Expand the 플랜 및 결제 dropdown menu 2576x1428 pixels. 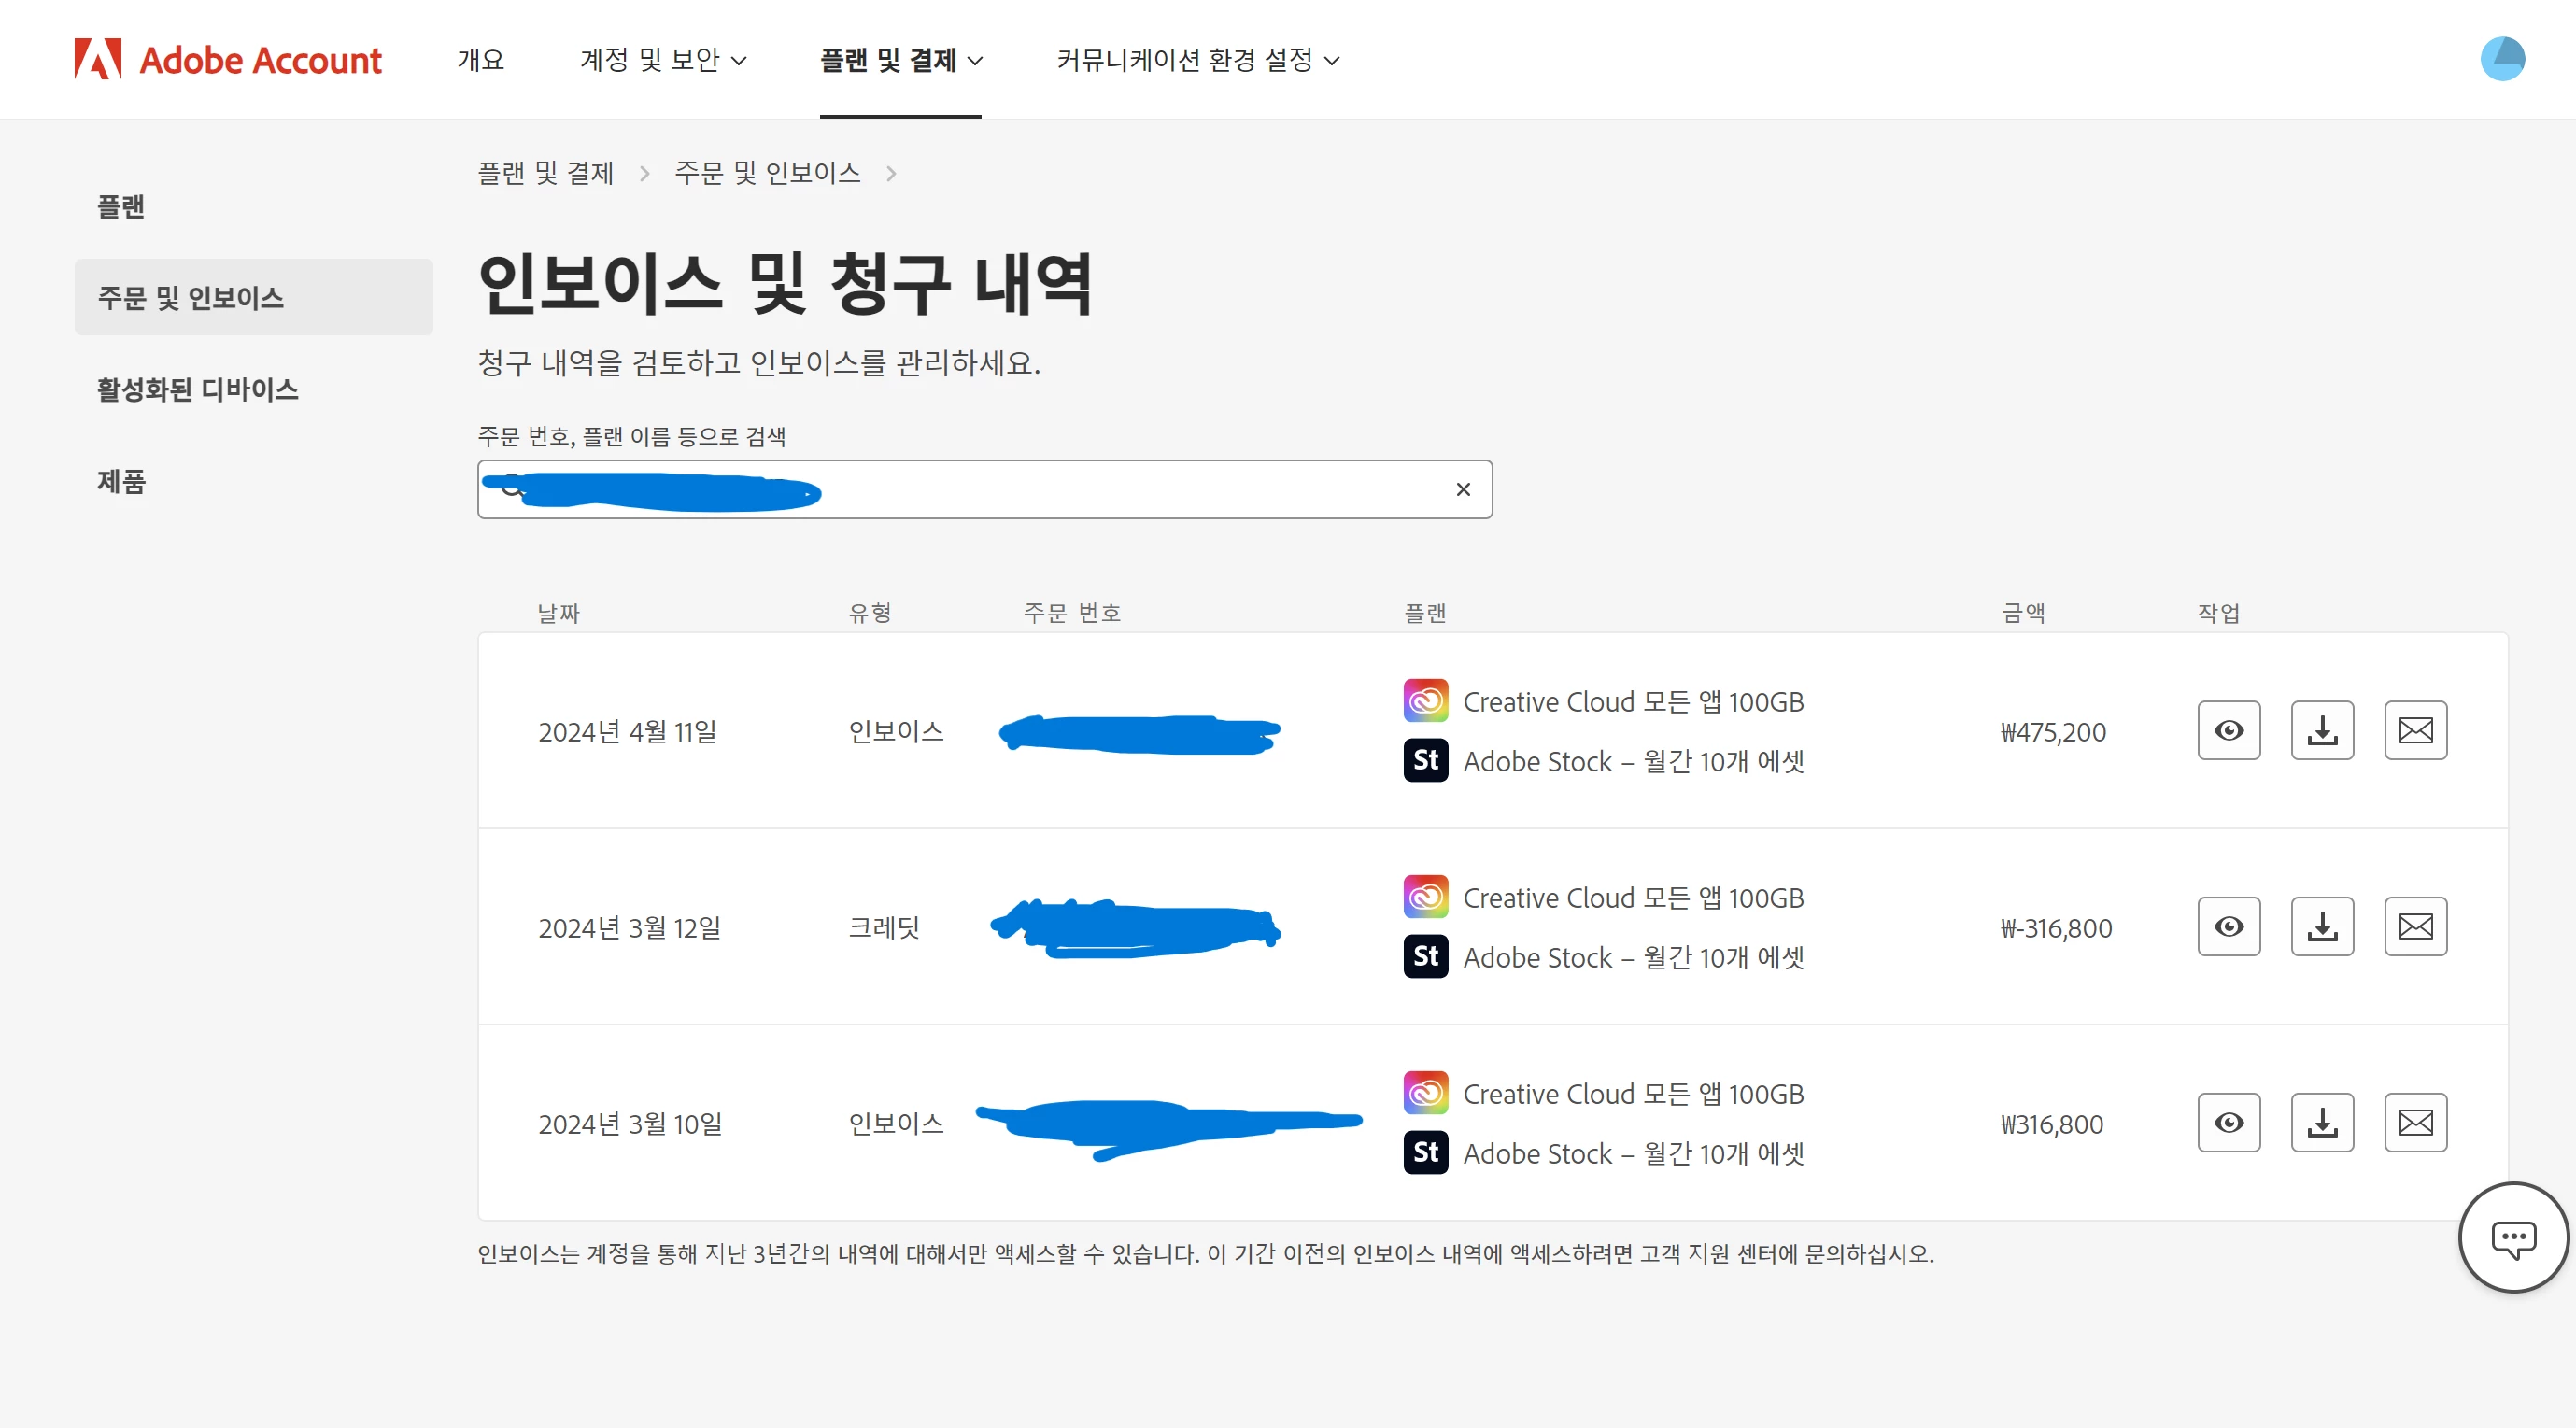[x=901, y=60]
